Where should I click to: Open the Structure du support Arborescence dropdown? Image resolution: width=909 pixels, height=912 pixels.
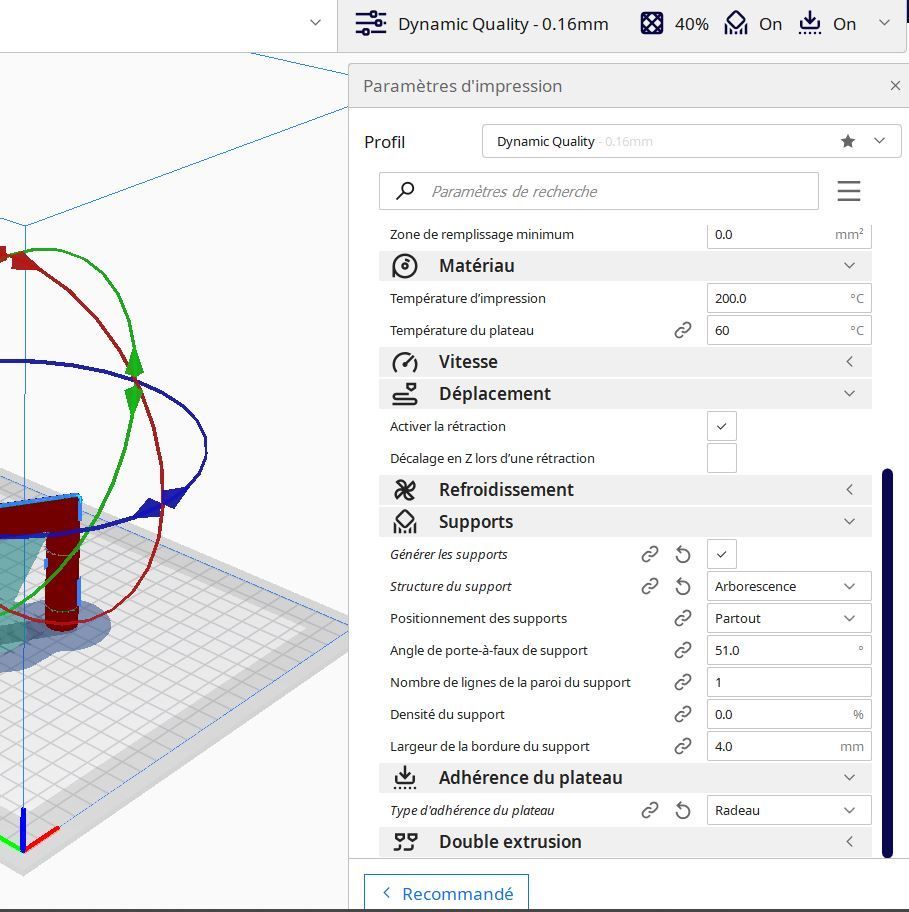[x=789, y=586]
